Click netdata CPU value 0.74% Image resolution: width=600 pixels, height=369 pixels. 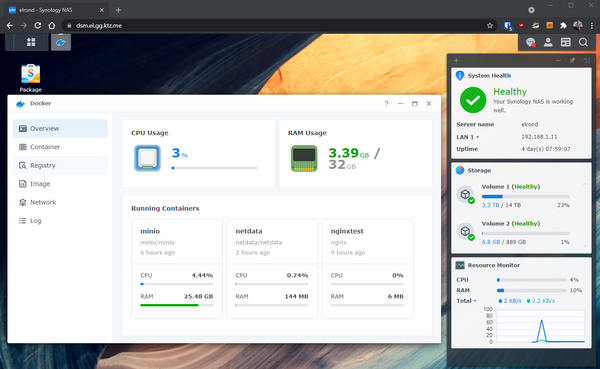pos(297,275)
